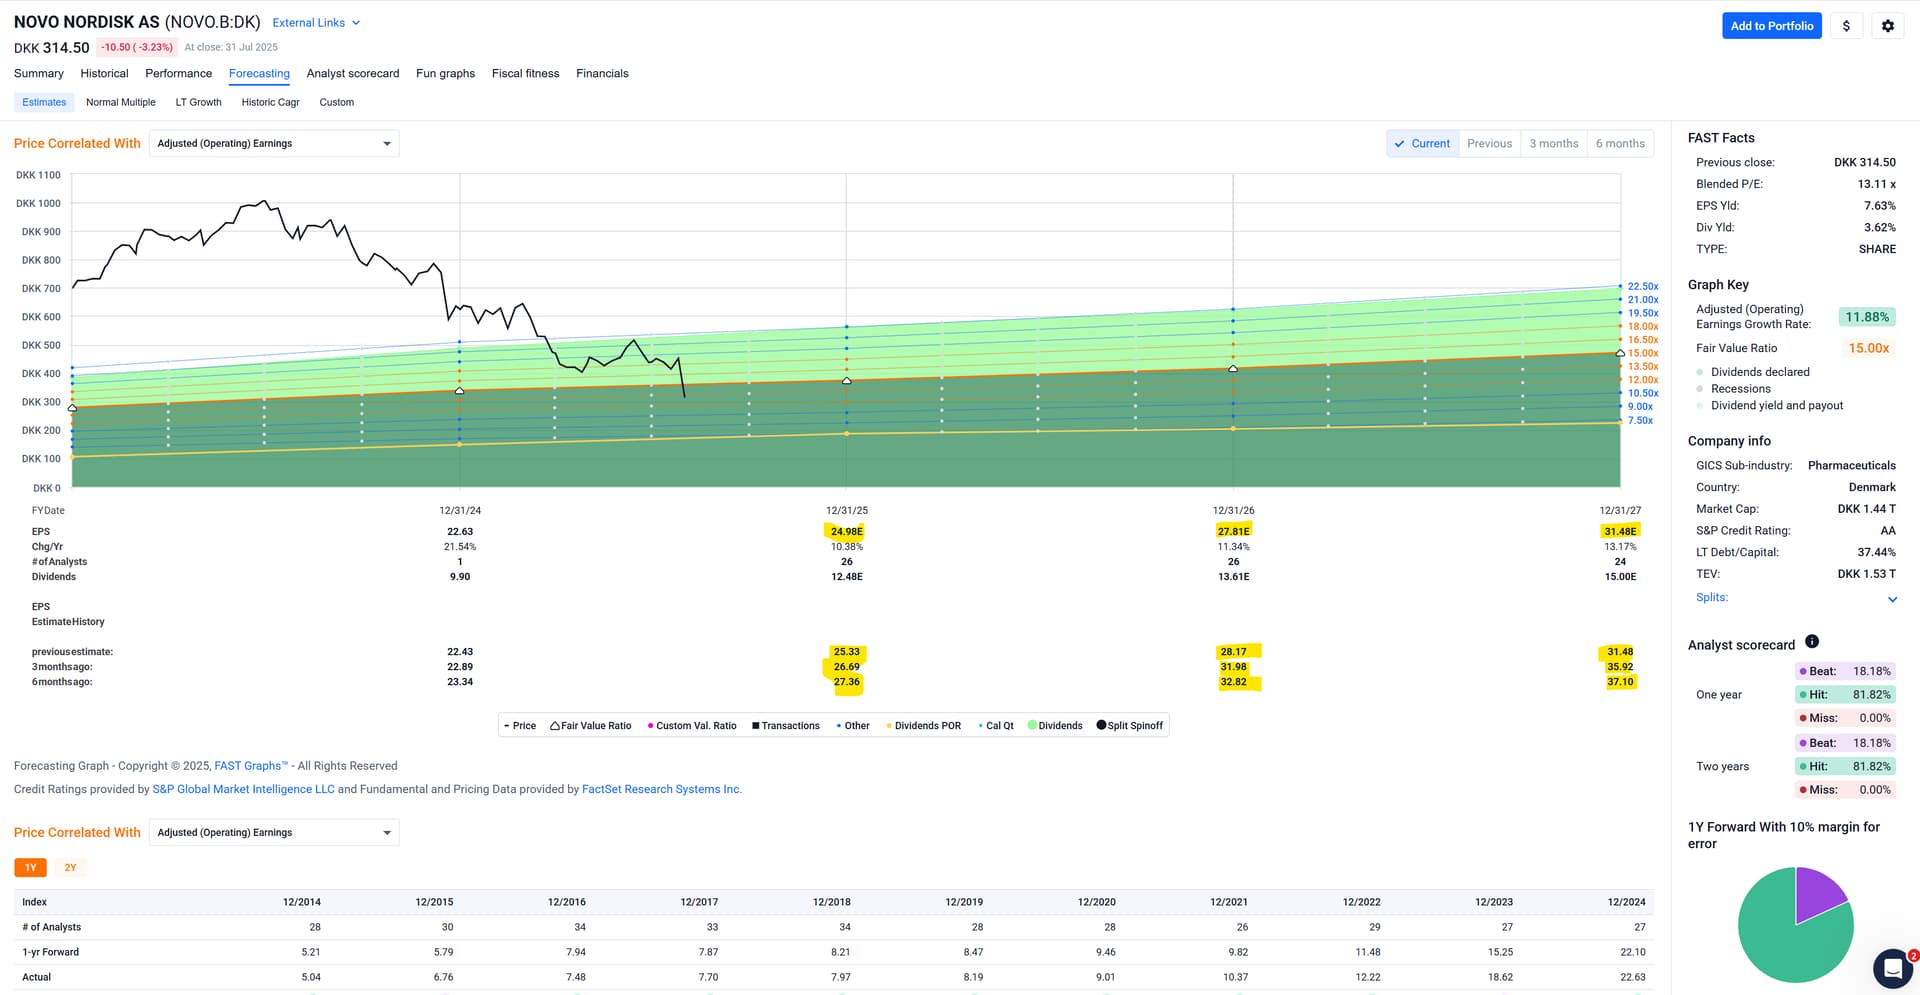Screen dimensions: 1920x995
Task: Open the chat support bubble icon
Action: [1892, 968]
